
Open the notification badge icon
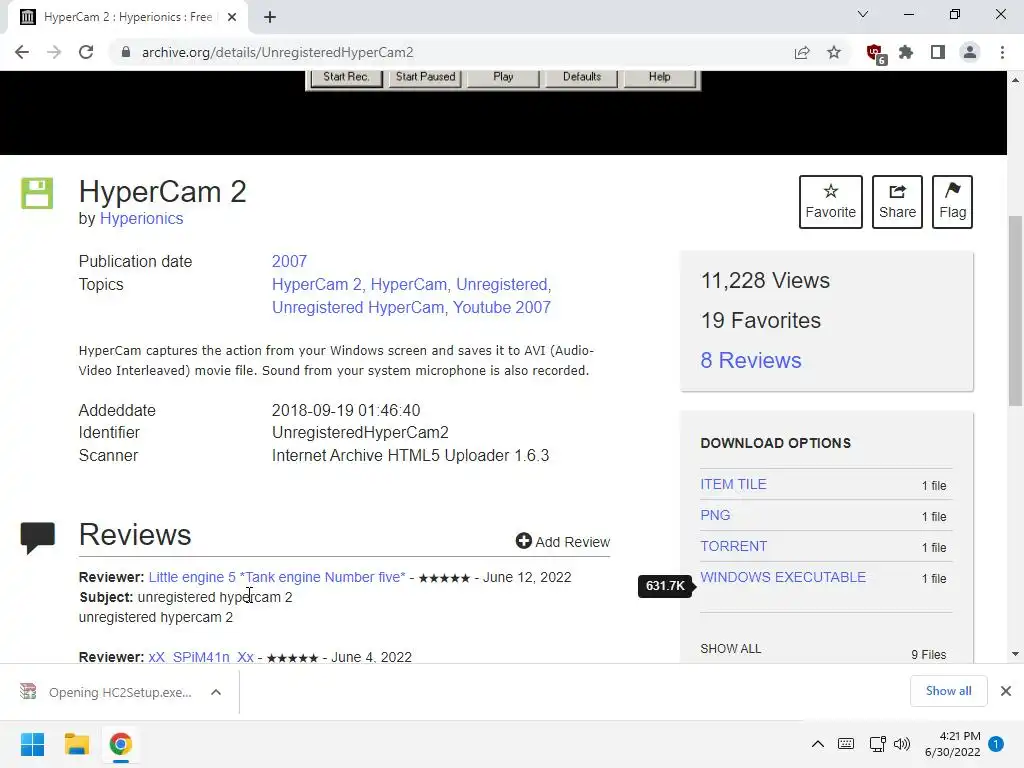point(996,744)
